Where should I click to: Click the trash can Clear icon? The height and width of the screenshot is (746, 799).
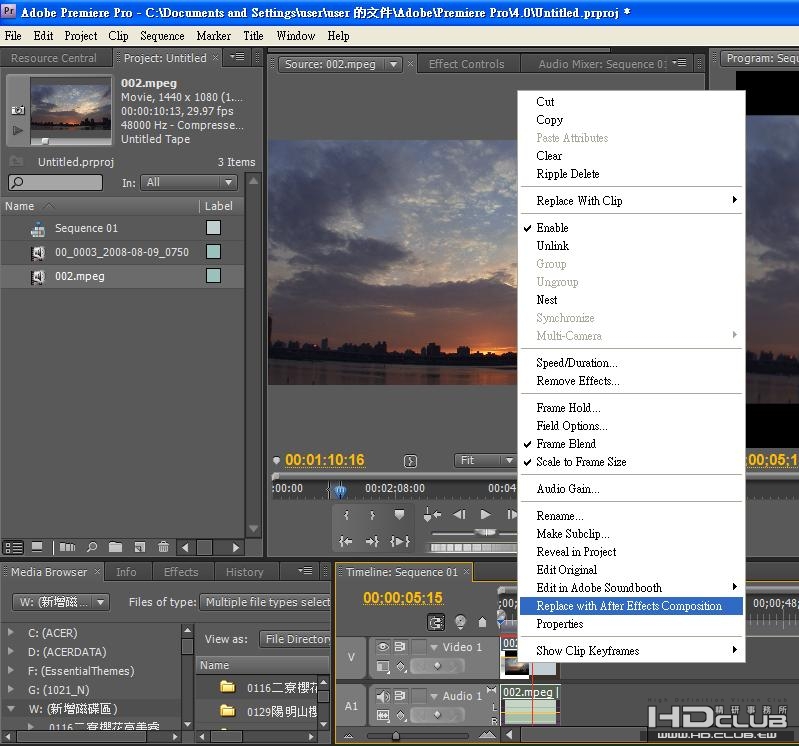(163, 547)
